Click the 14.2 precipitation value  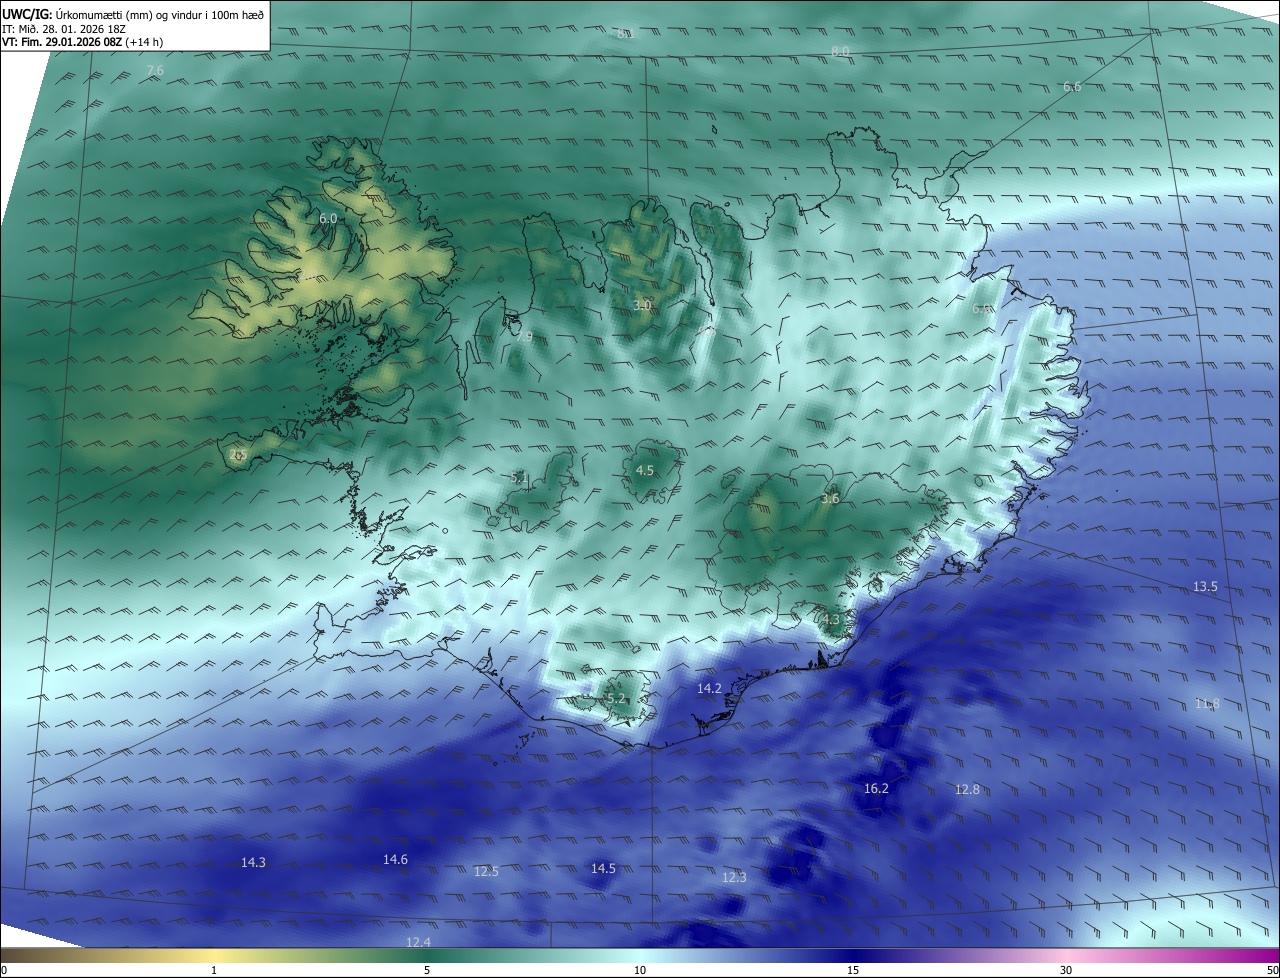click(709, 688)
